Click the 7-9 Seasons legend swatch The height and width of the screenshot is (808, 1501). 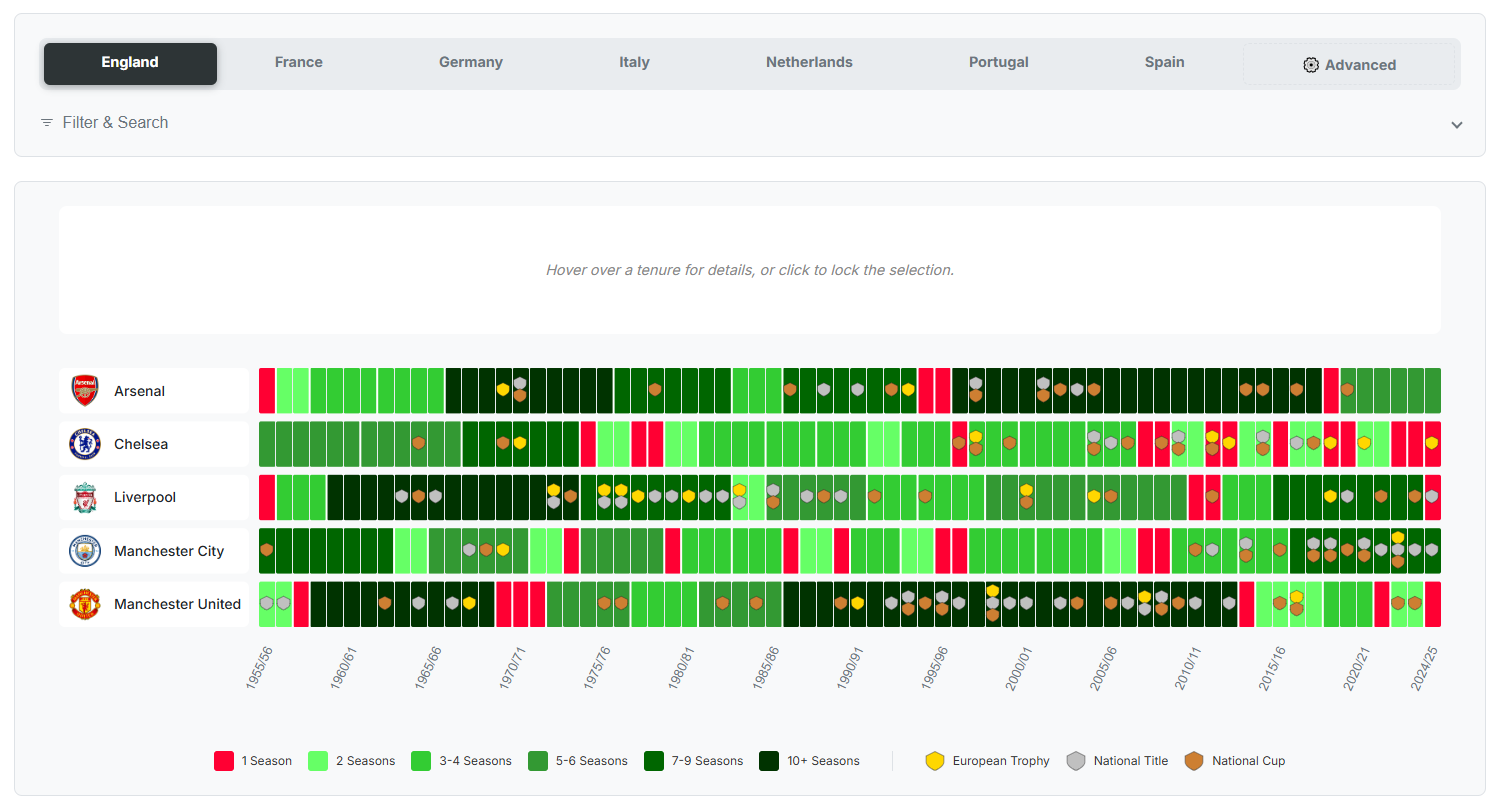coord(654,761)
